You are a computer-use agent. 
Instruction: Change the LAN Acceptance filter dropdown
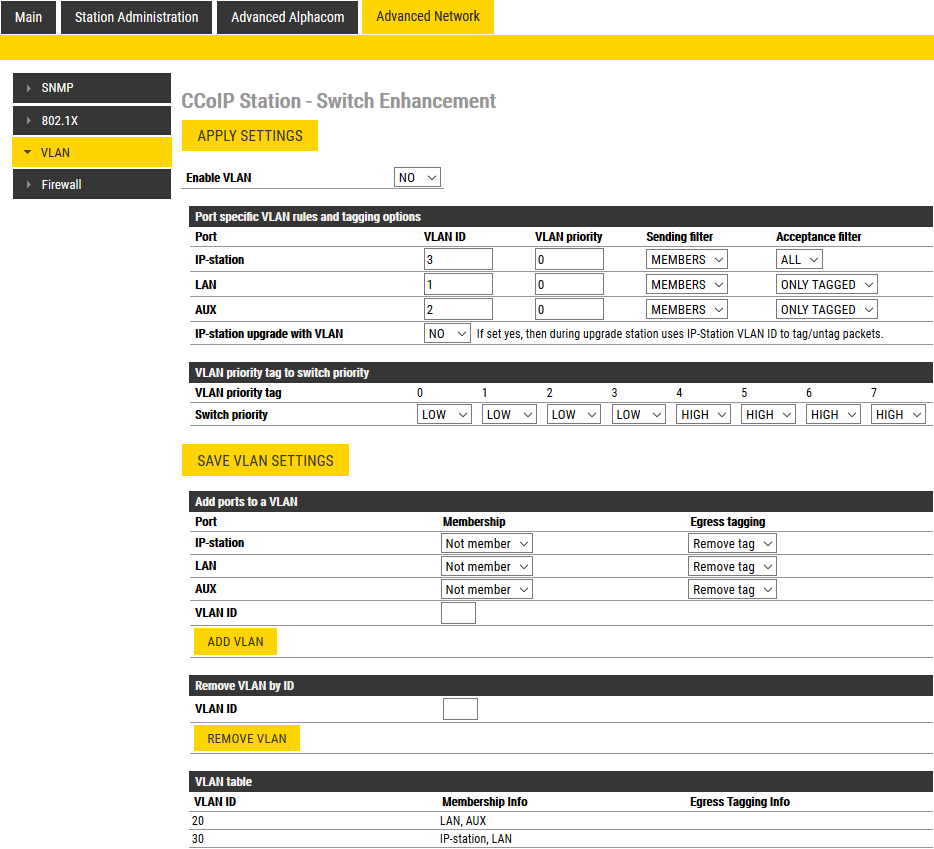tap(826, 285)
